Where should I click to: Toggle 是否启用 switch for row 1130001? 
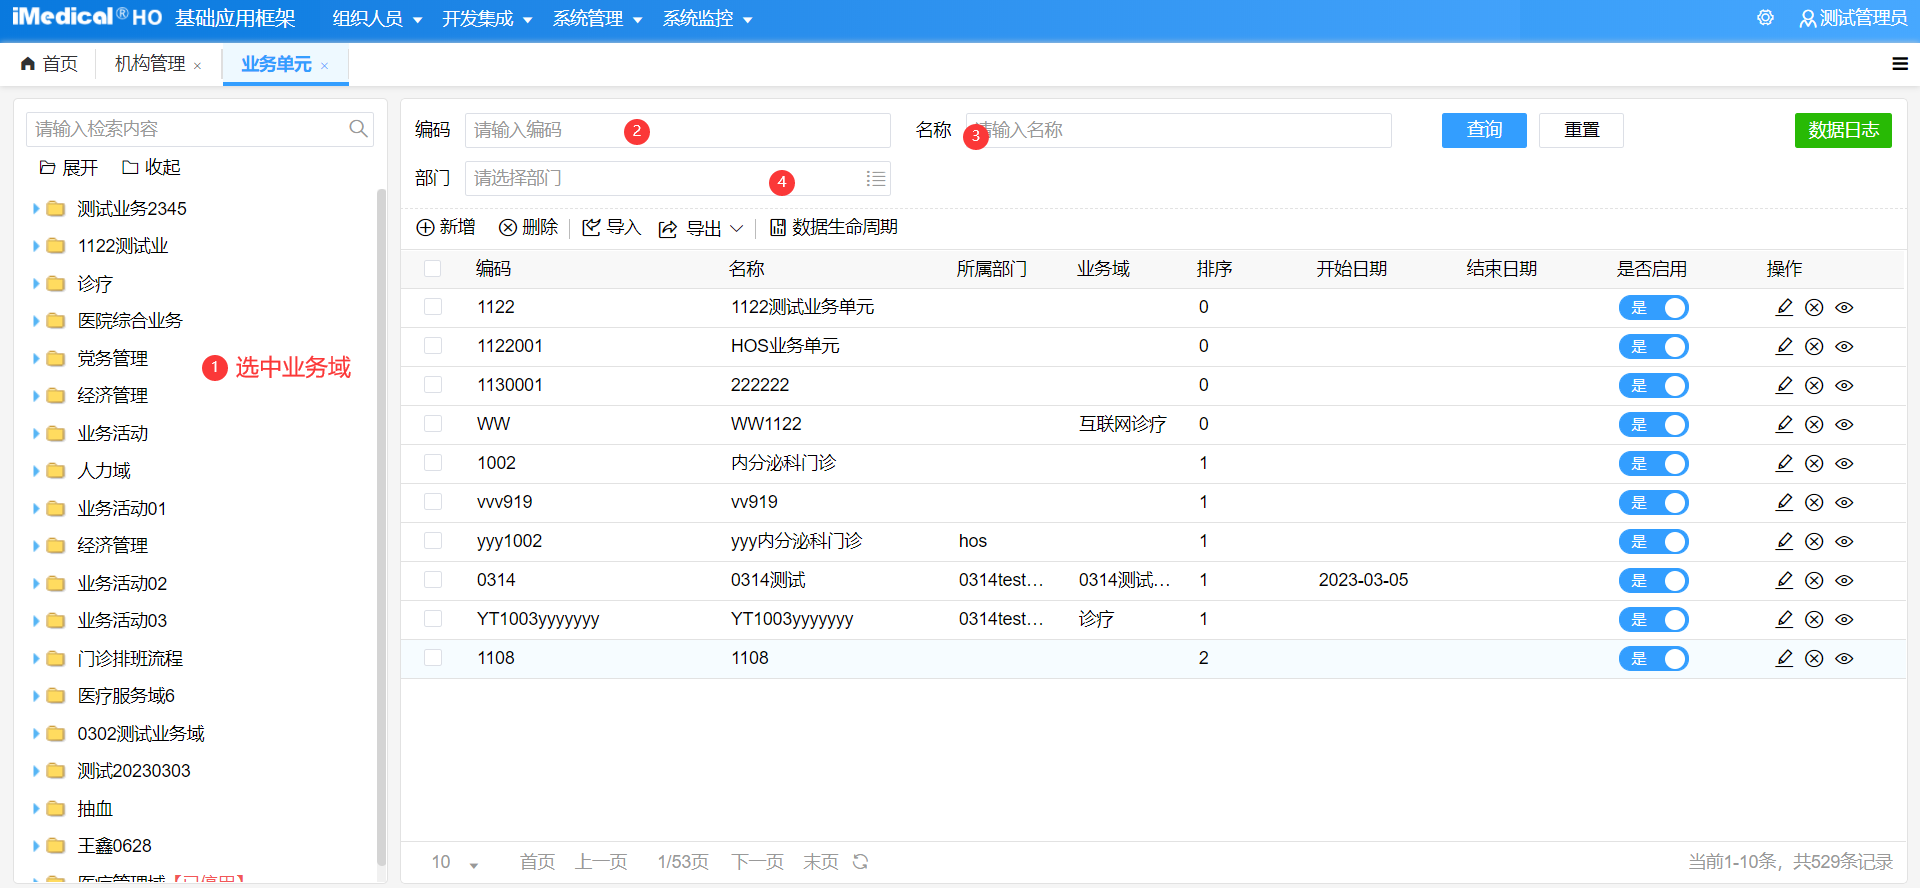pyautogui.click(x=1653, y=386)
